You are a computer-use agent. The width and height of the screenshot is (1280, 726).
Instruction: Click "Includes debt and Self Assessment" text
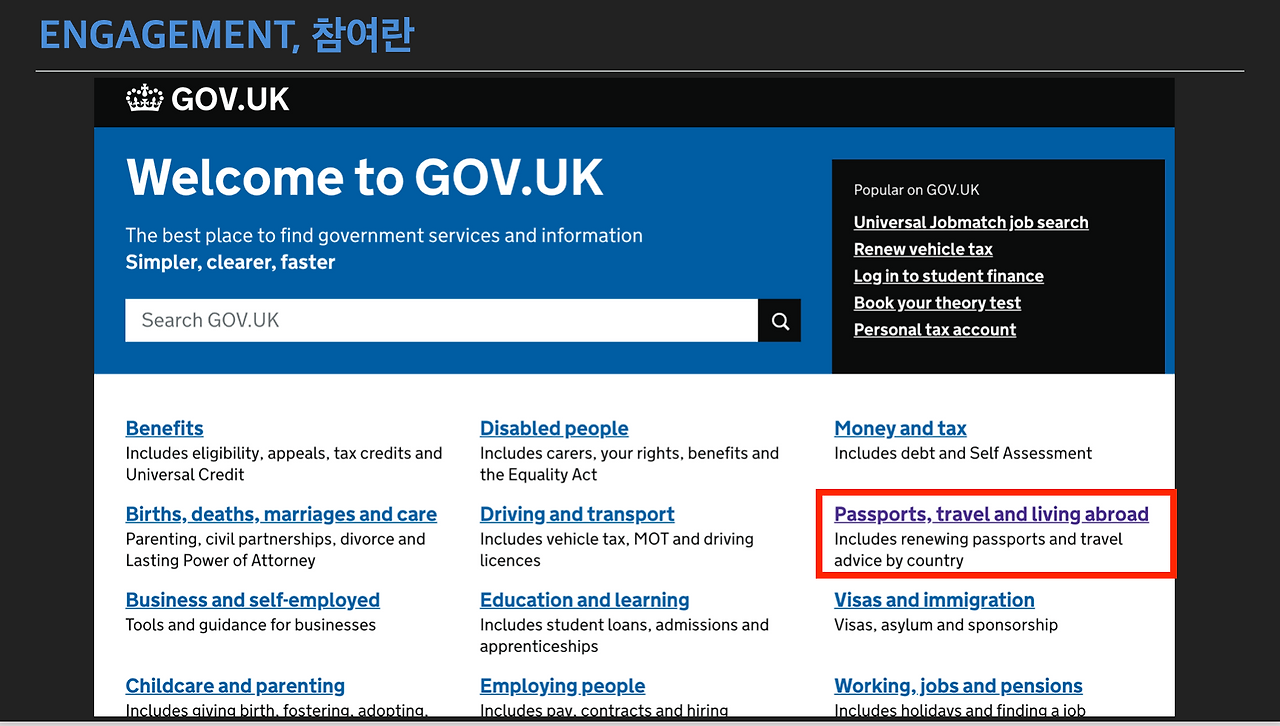click(963, 453)
